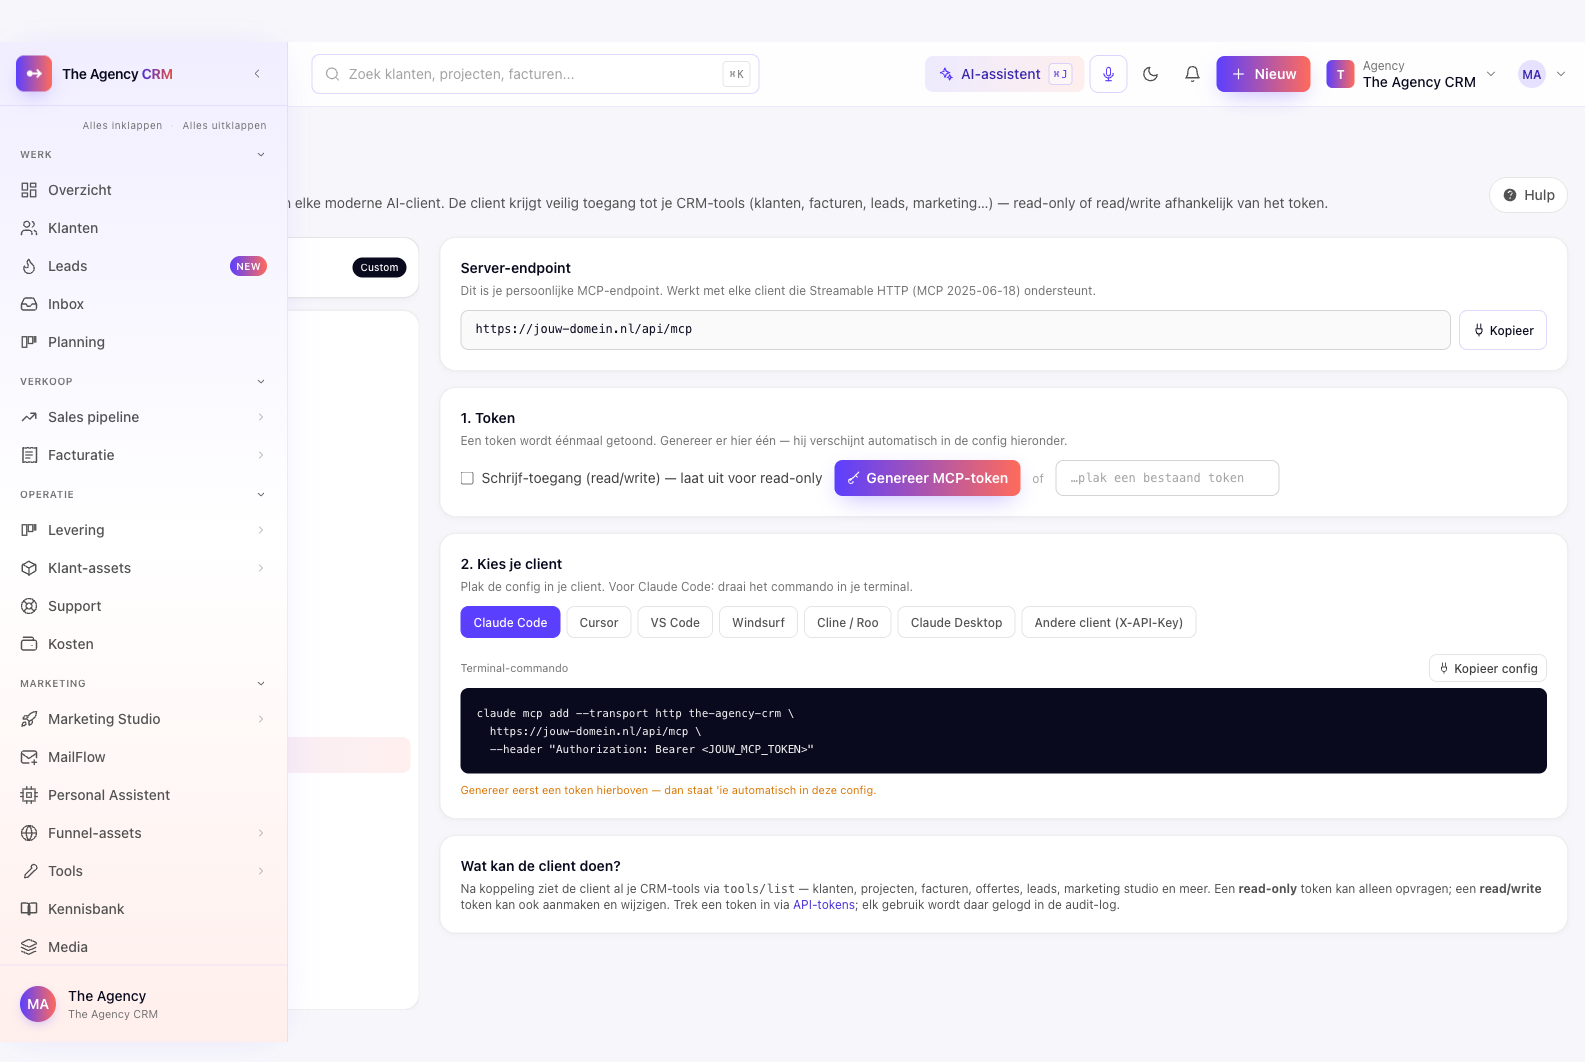Open Media library

click(143, 947)
